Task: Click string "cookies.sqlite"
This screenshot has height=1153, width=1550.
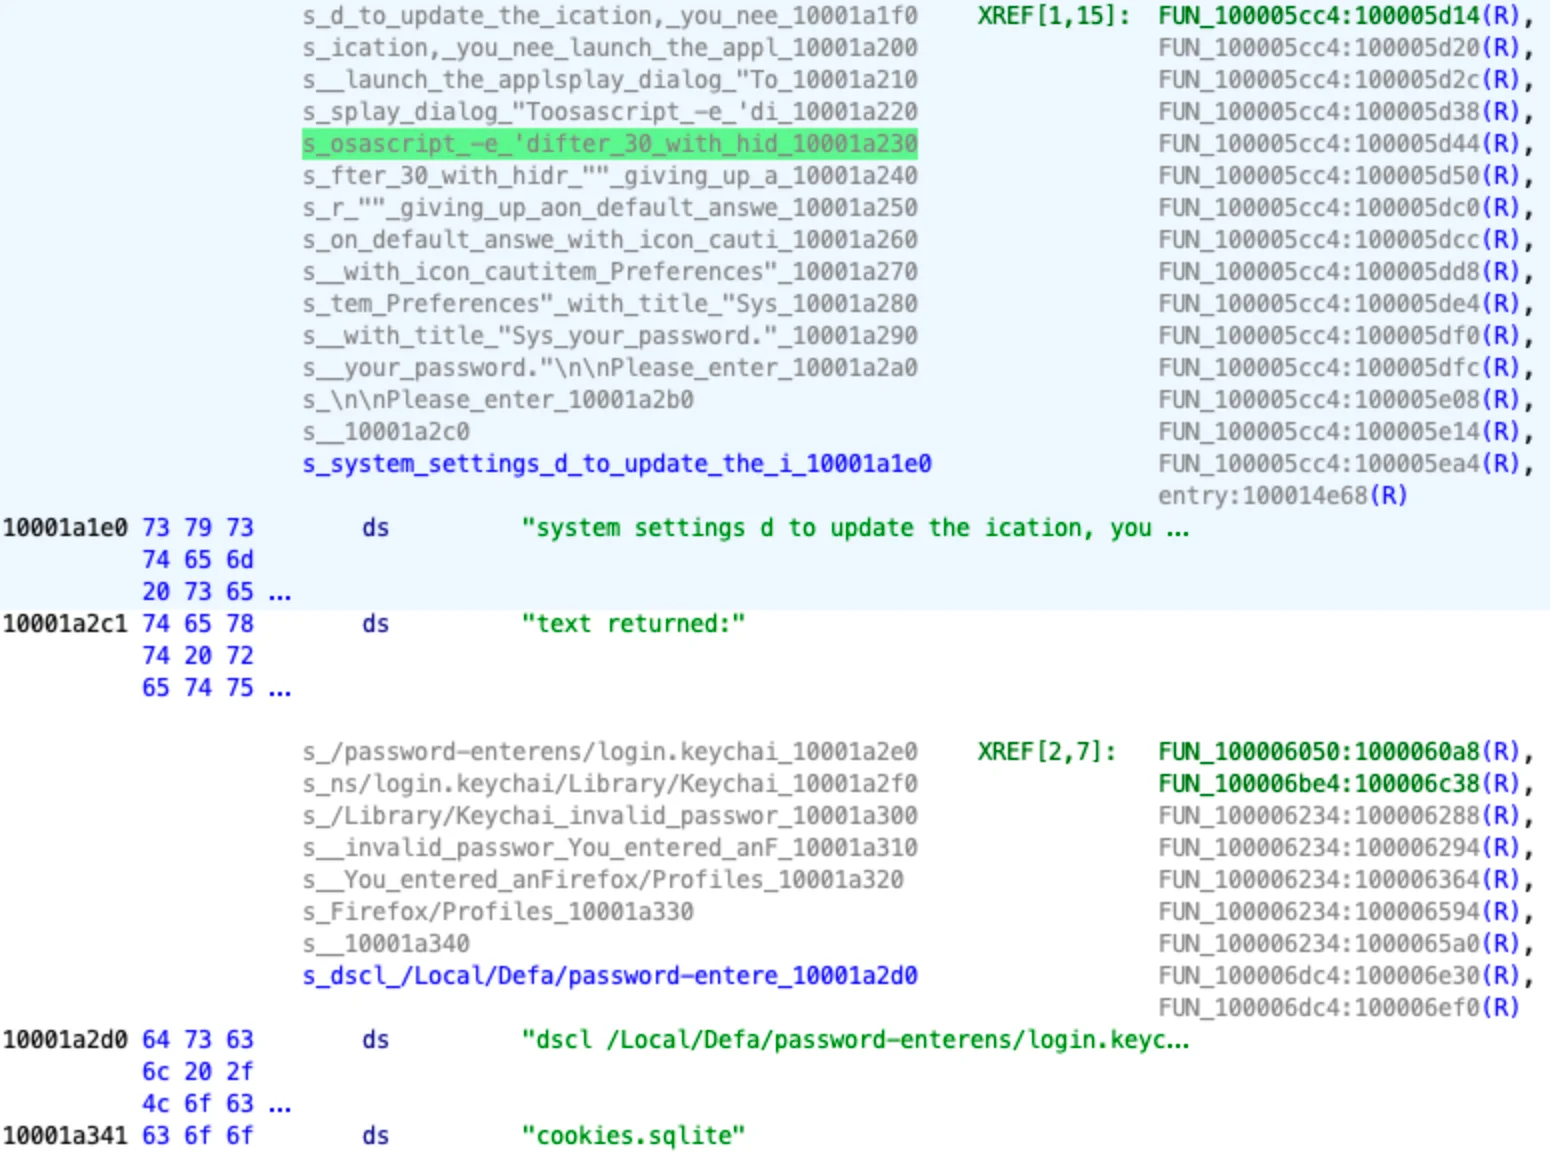Action: (x=633, y=1136)
